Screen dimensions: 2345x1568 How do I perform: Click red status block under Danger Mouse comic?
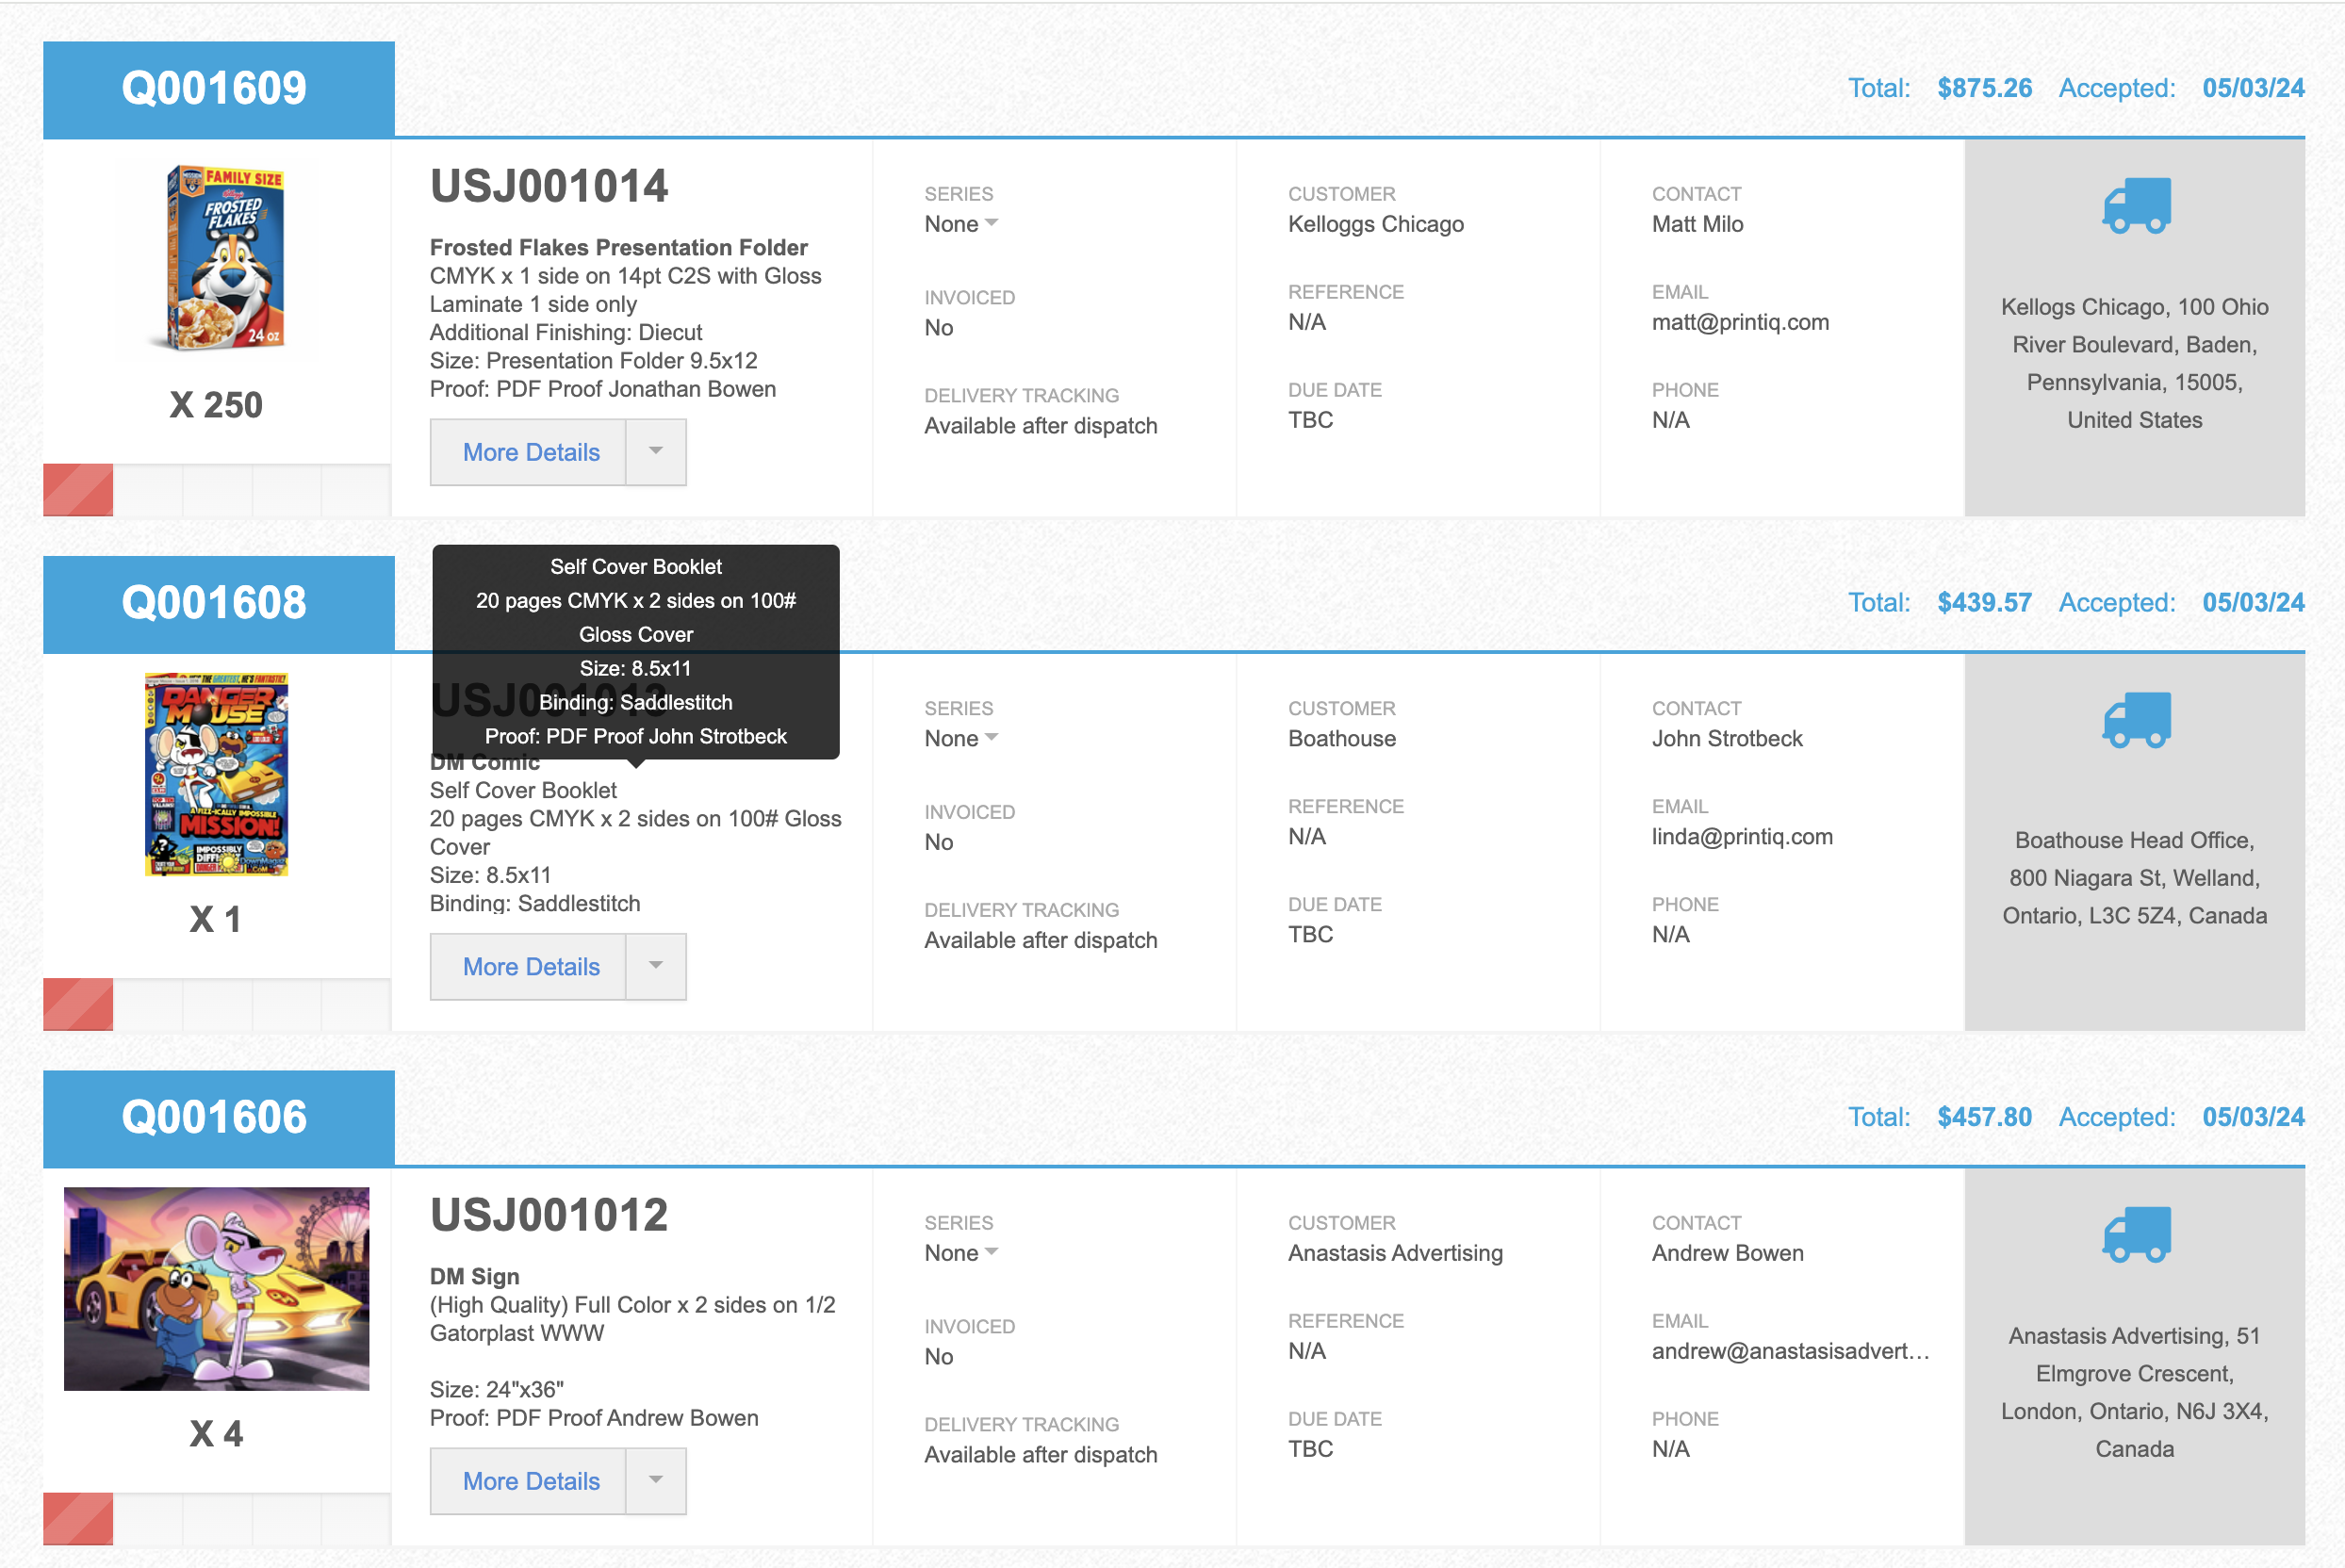pos(78,1004)
